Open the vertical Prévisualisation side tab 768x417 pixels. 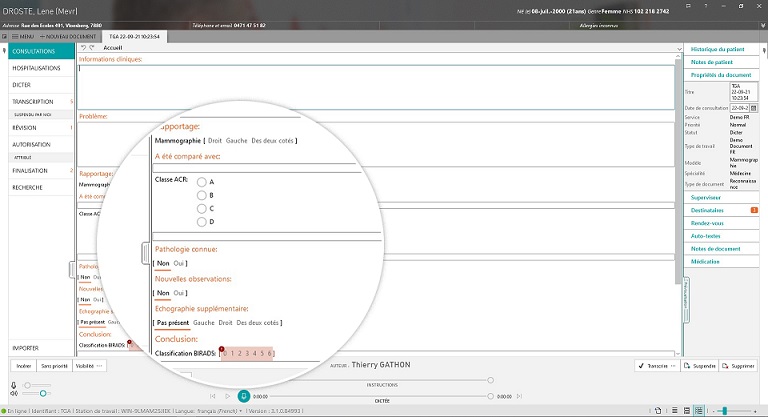pos(686,300)
